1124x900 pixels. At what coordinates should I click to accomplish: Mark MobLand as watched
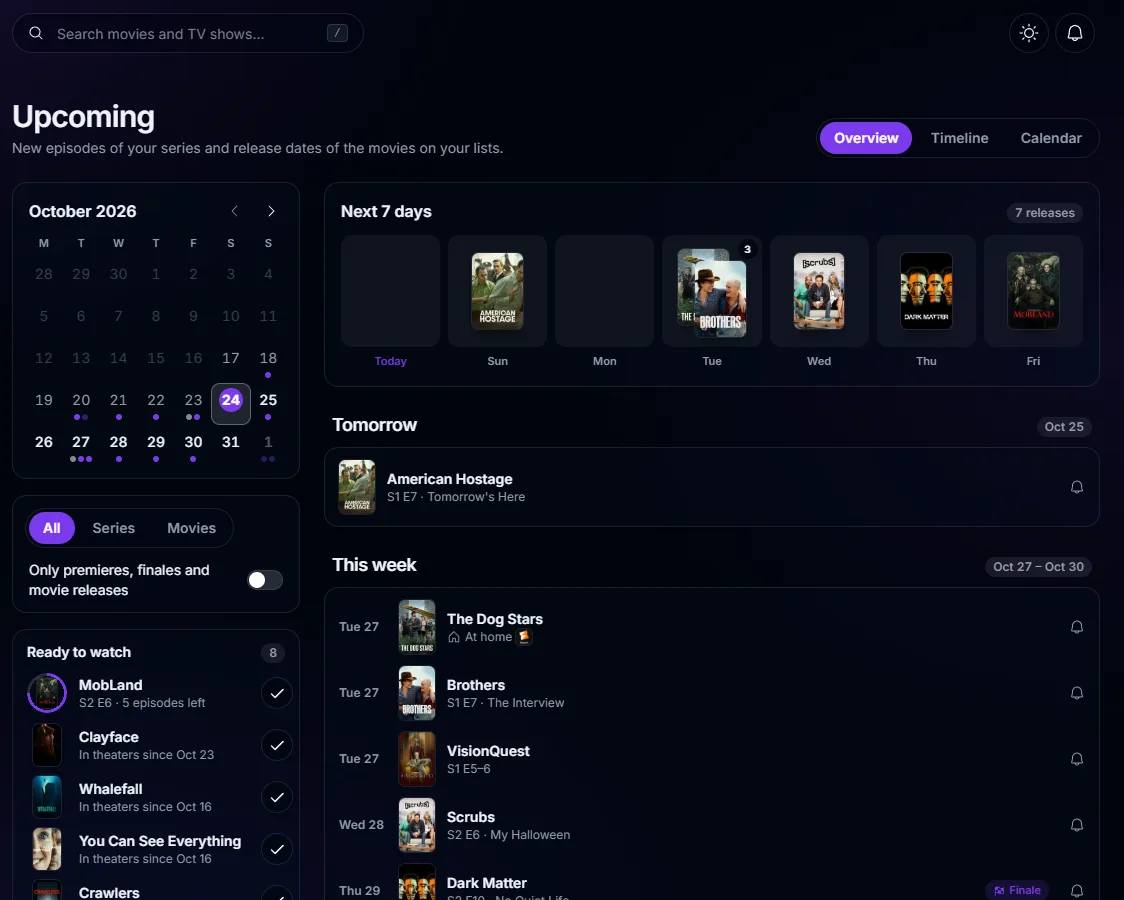pos(277,693)
